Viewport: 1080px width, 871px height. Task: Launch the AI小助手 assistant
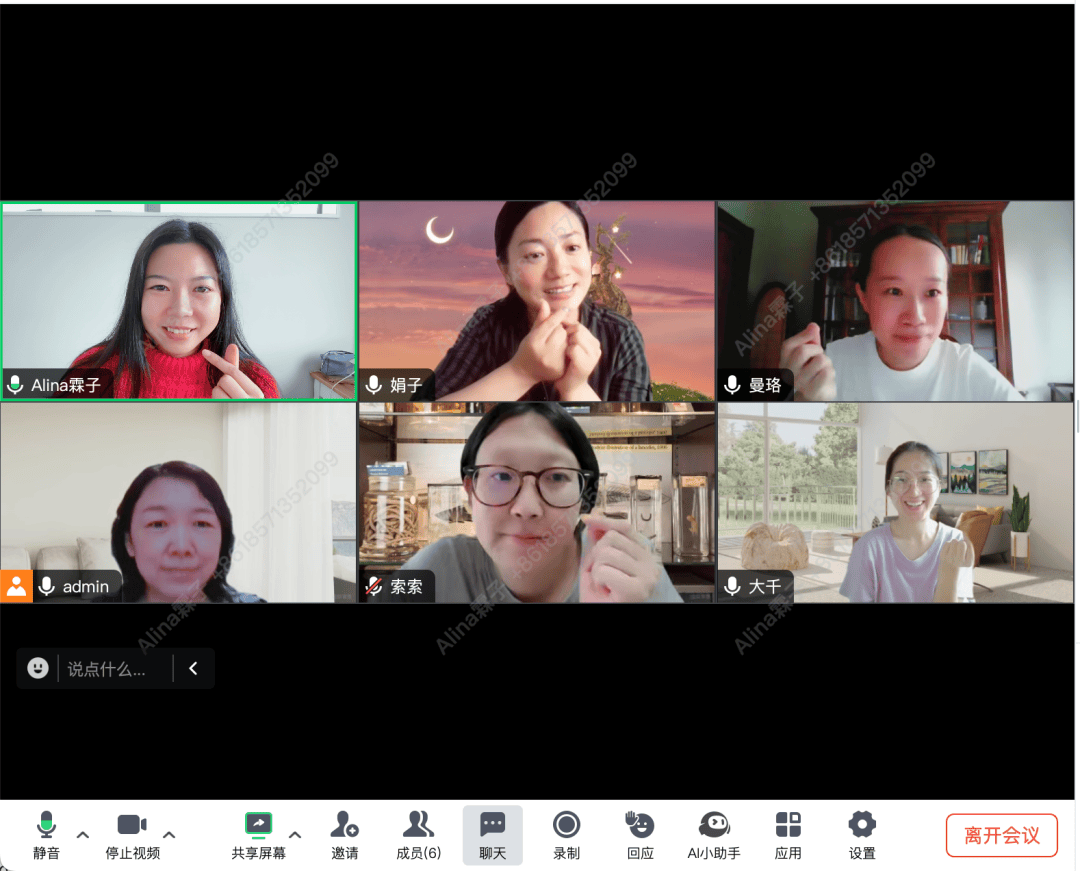[714, 835]
